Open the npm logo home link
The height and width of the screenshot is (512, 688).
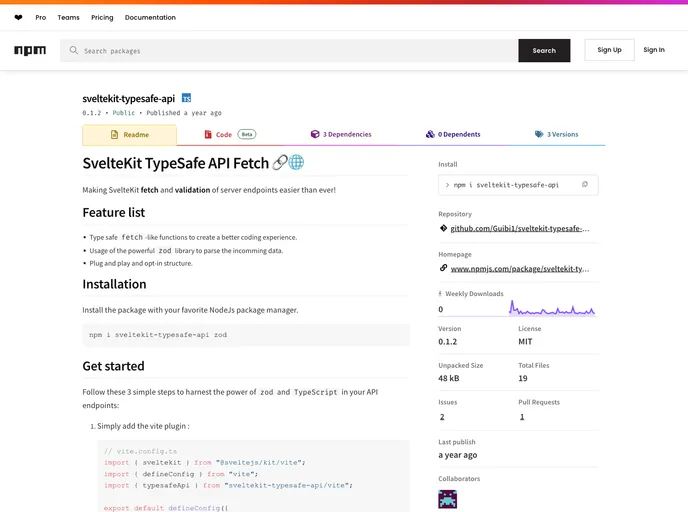pyautogui.click(x=30, y=50)
